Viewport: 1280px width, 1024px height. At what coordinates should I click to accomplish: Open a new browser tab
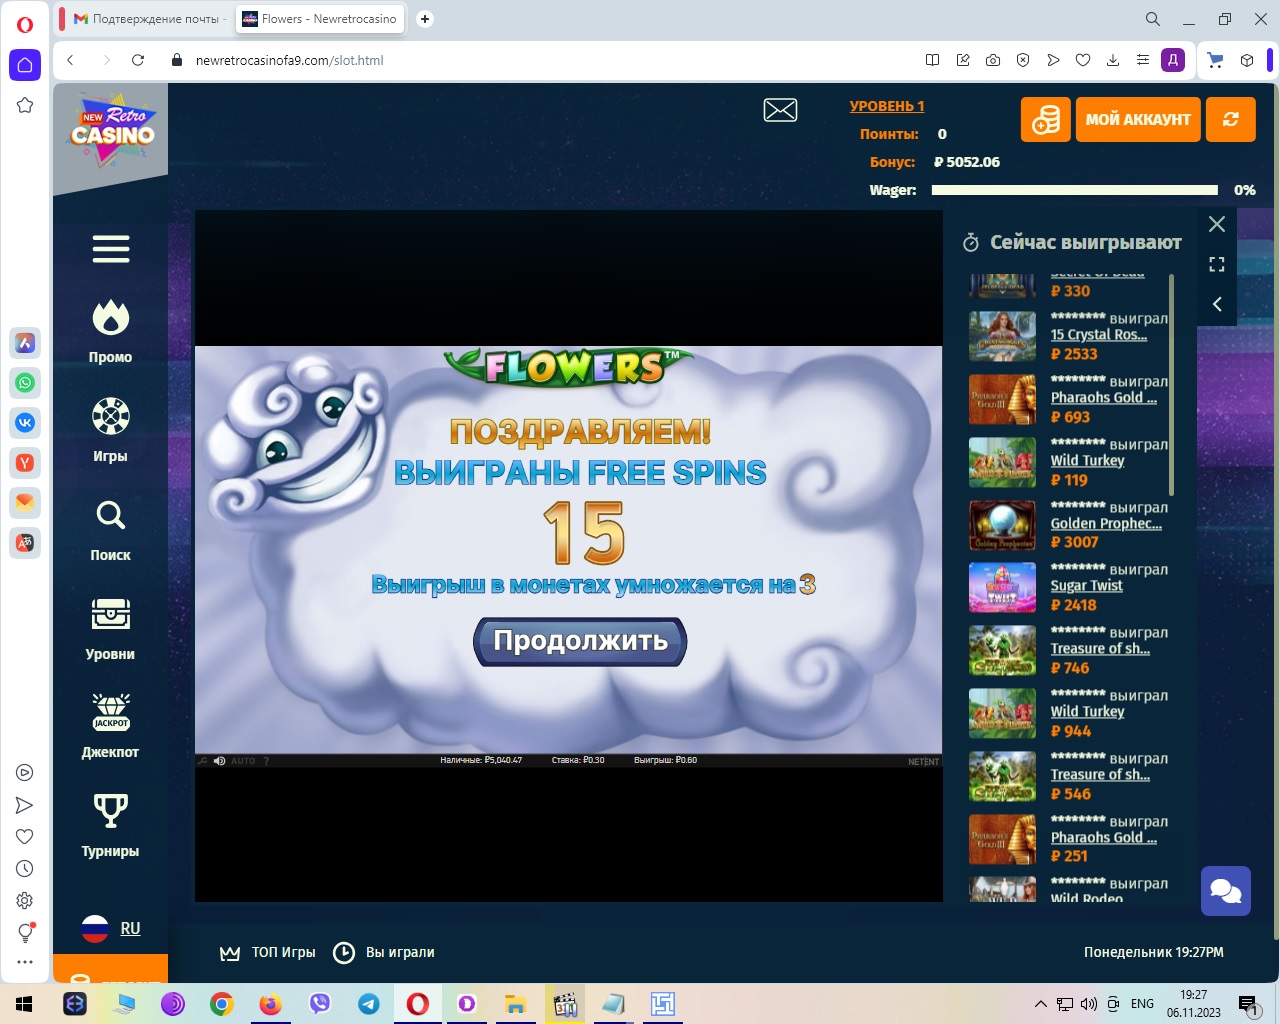[425, 19]
